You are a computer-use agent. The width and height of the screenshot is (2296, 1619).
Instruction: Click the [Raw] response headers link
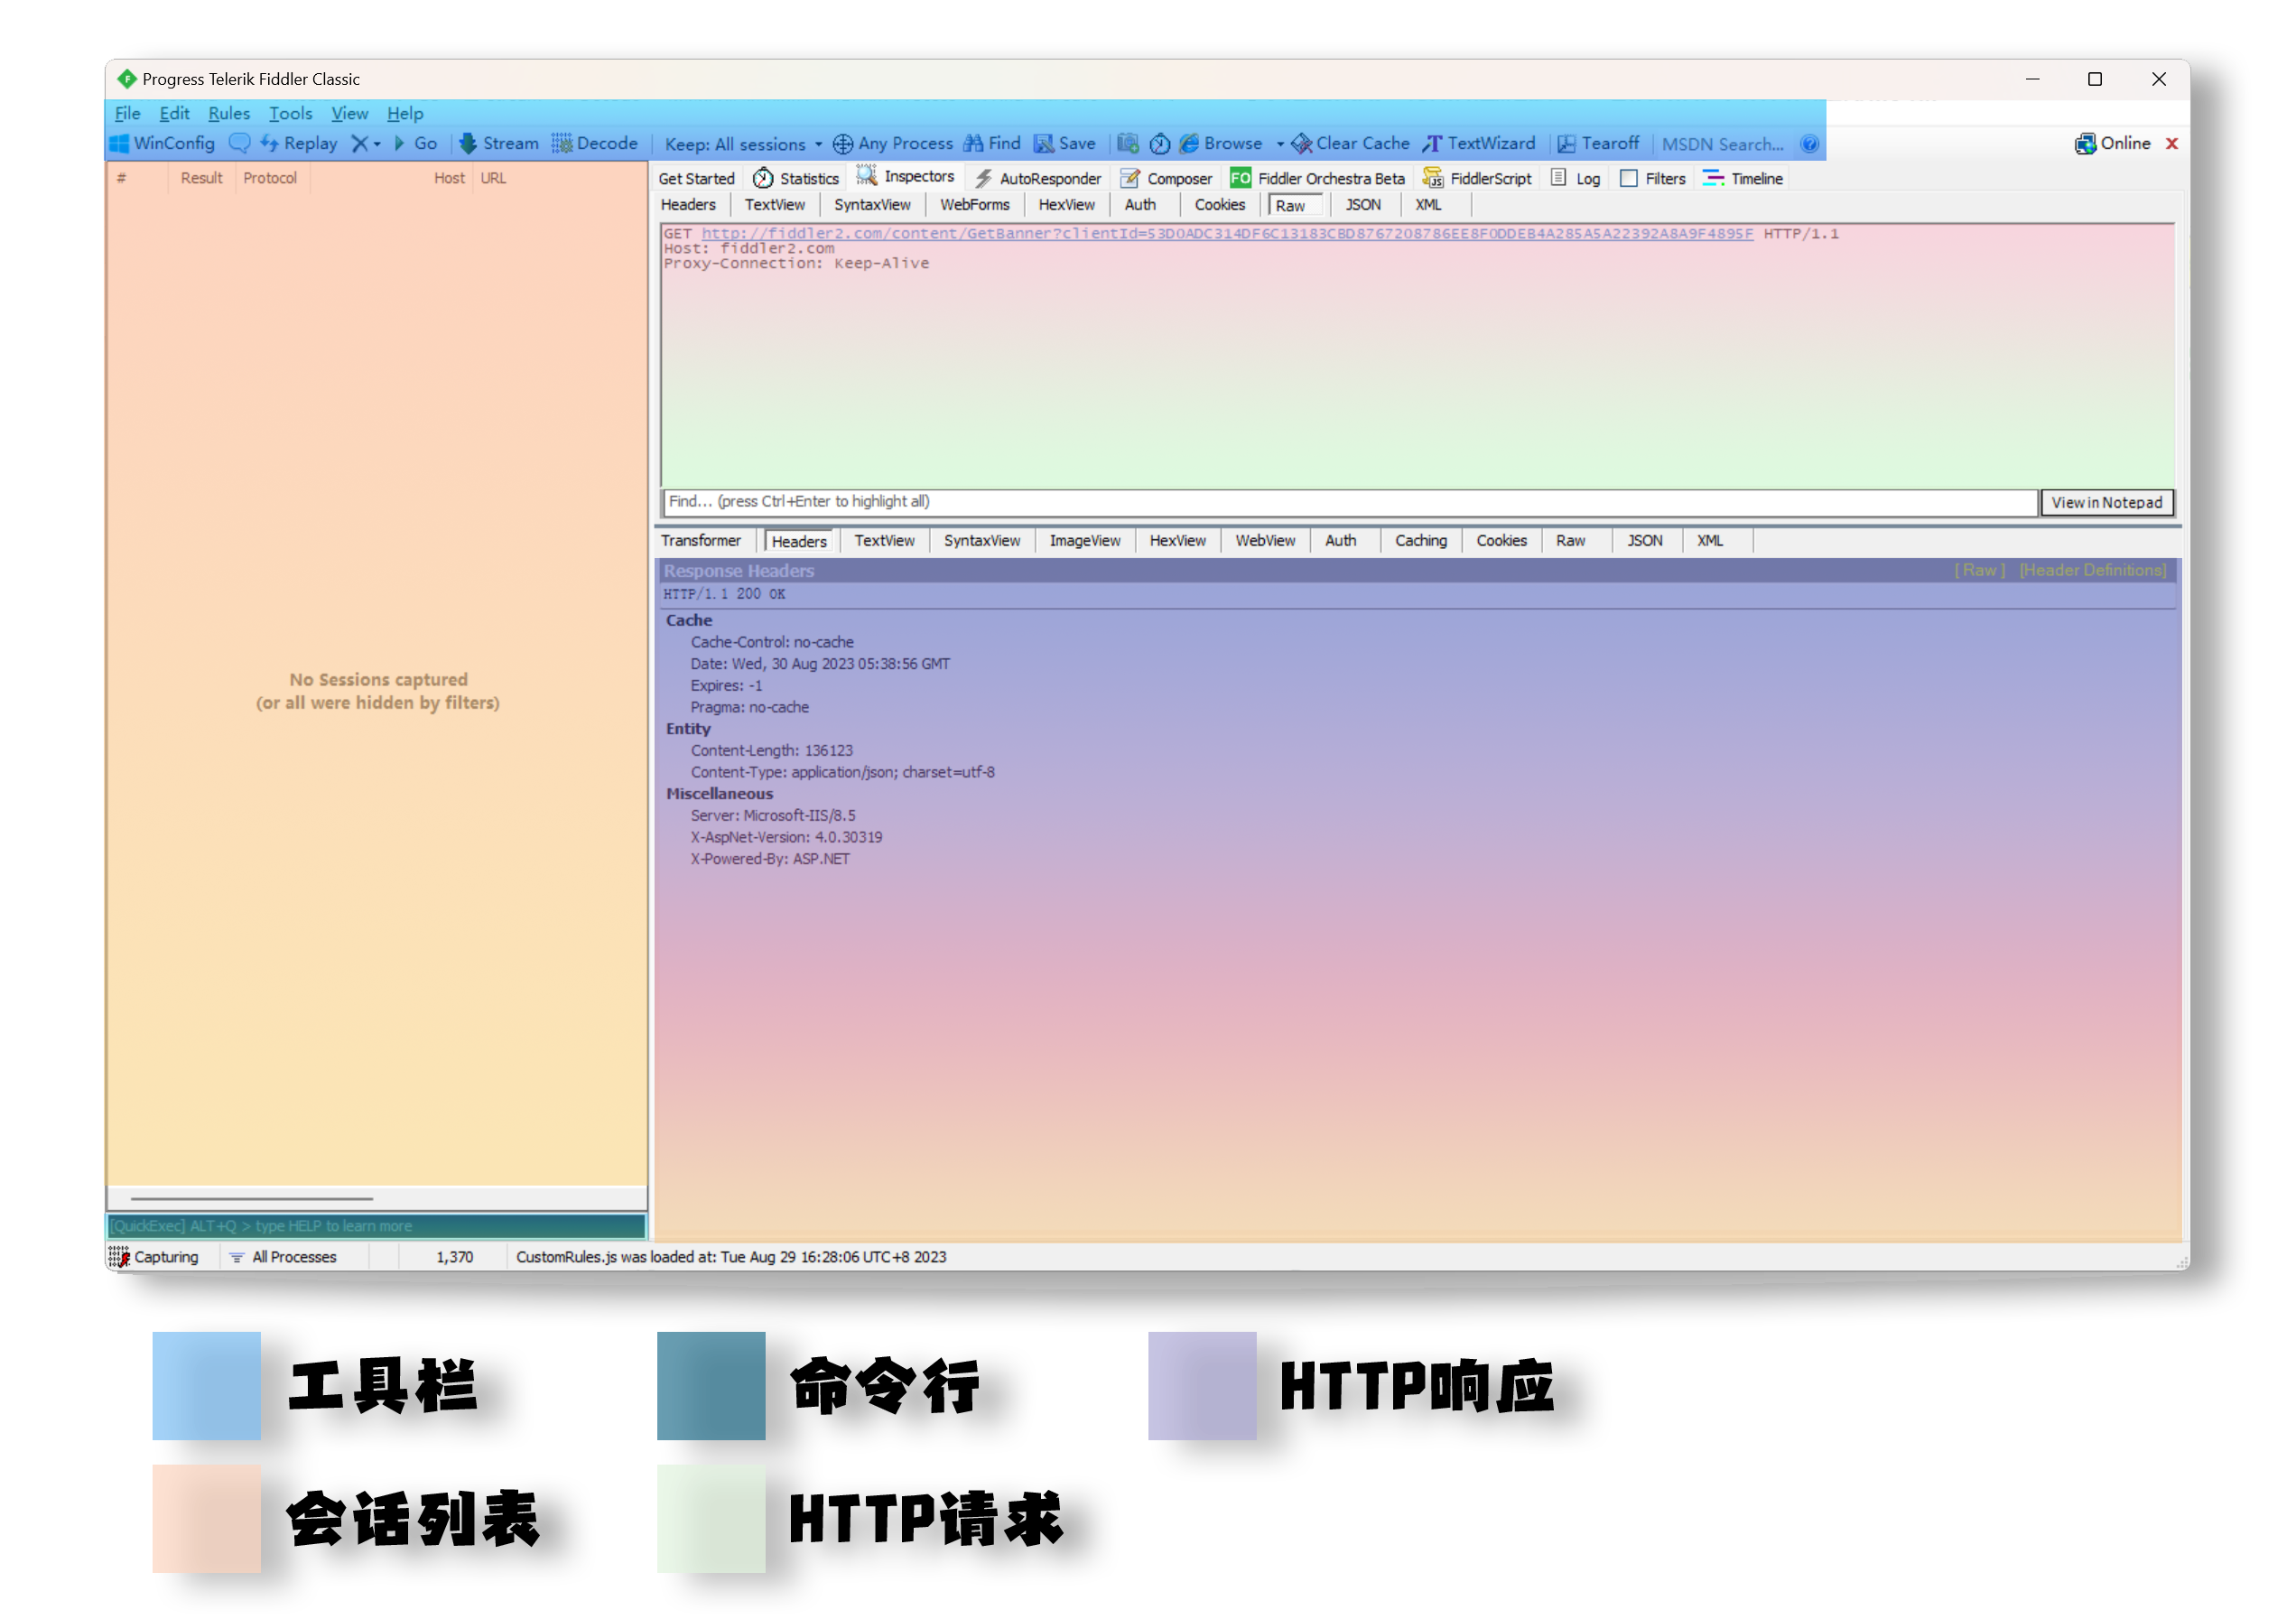coord(1979,570)
